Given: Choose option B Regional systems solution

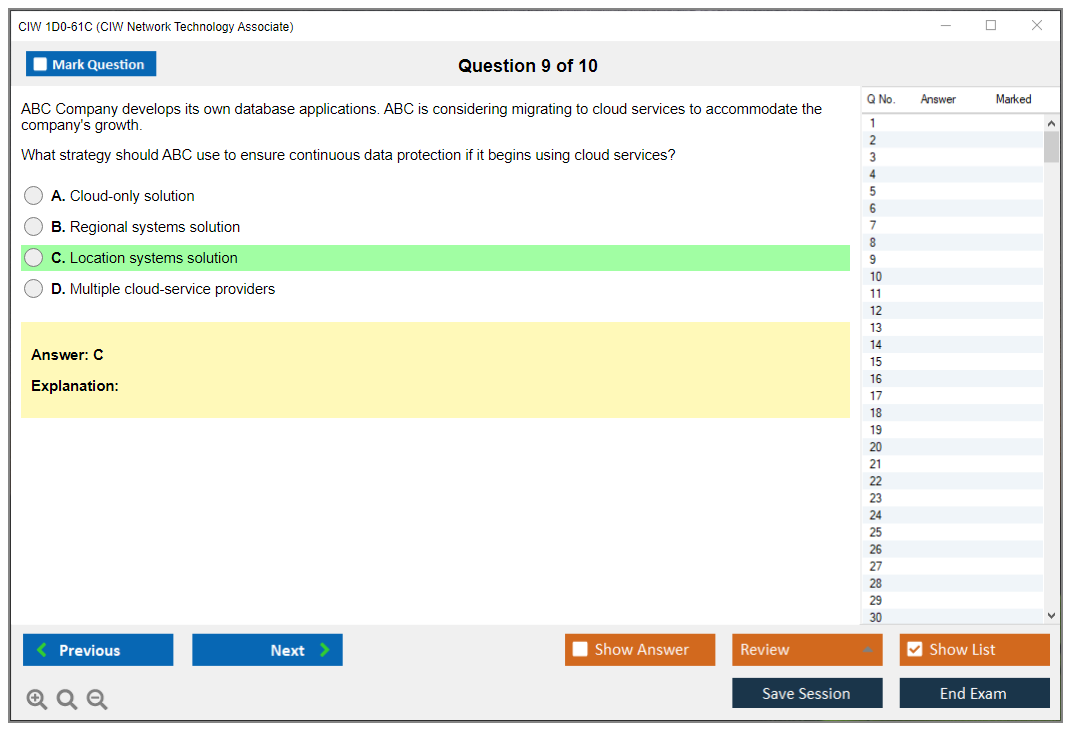Looking at the screenshot, I should 34,227.
